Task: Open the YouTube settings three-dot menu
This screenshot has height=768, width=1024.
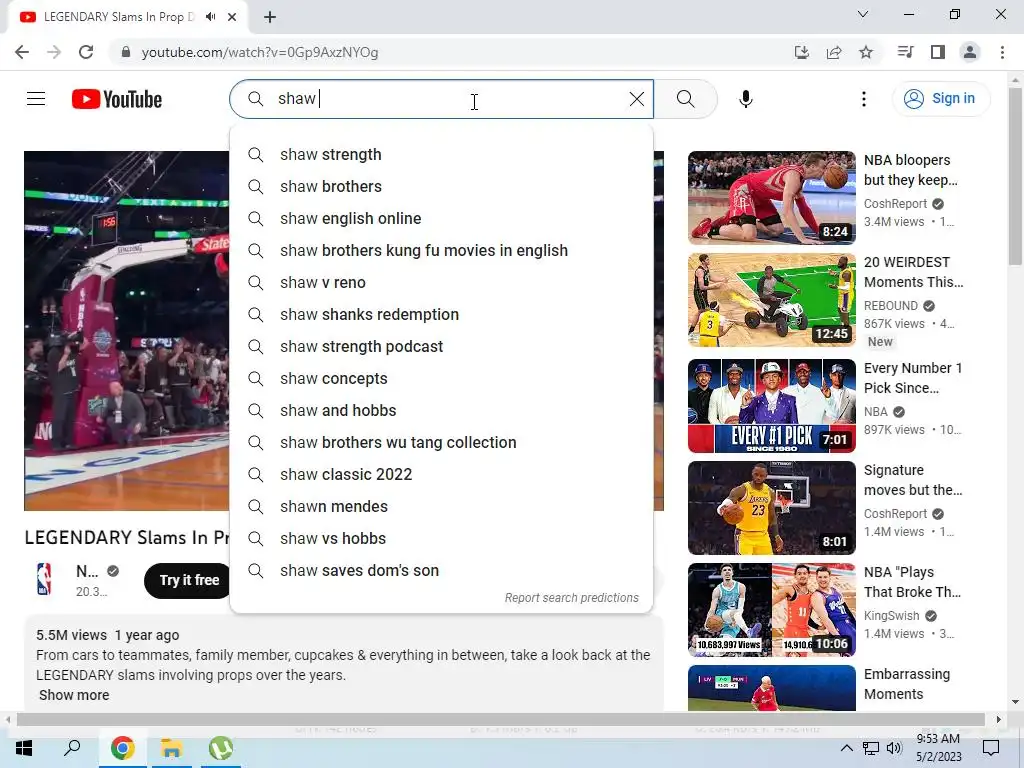Action: click(x=863, y=99)
